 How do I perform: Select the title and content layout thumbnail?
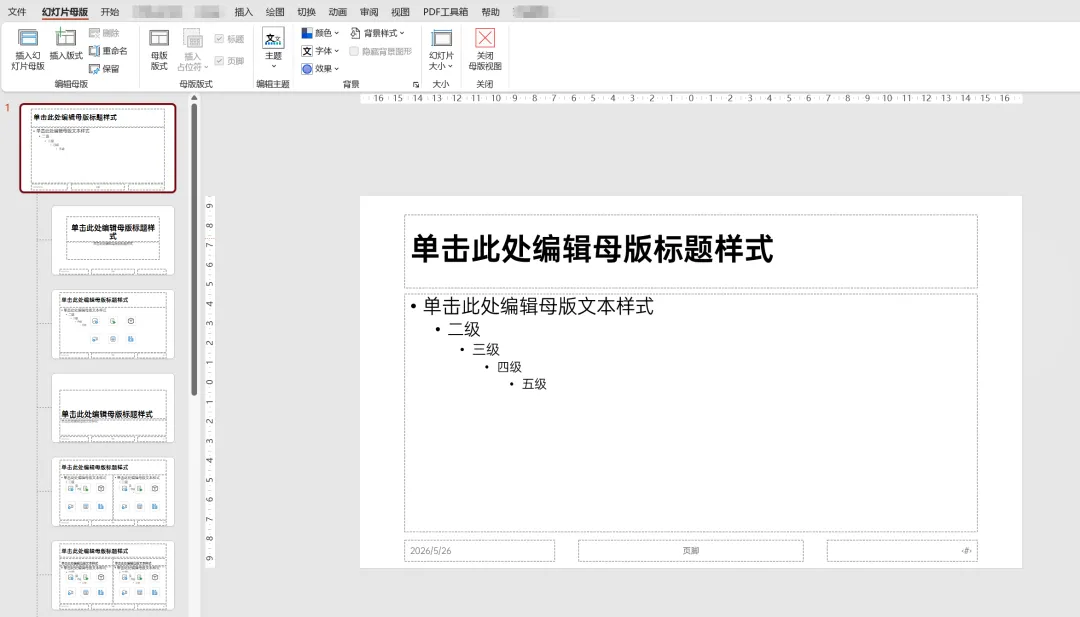113,324
